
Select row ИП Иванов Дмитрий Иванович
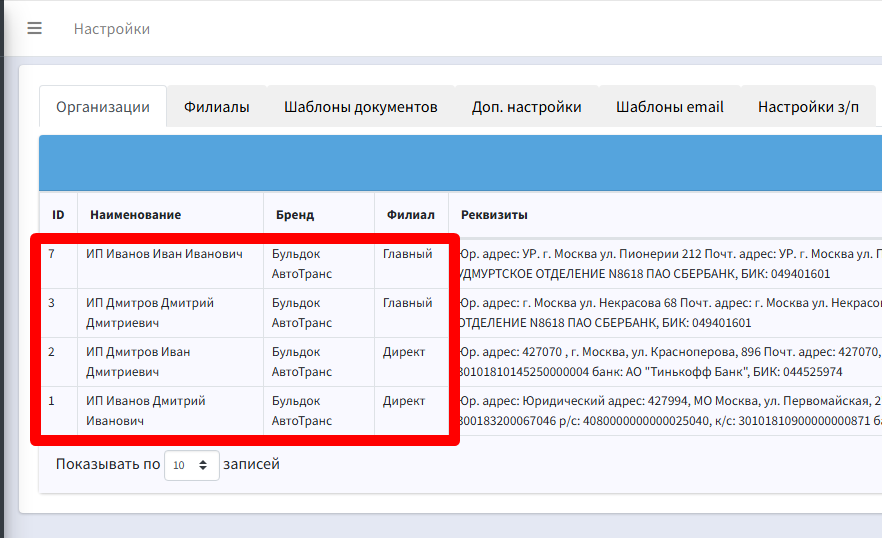coord(146,410)
